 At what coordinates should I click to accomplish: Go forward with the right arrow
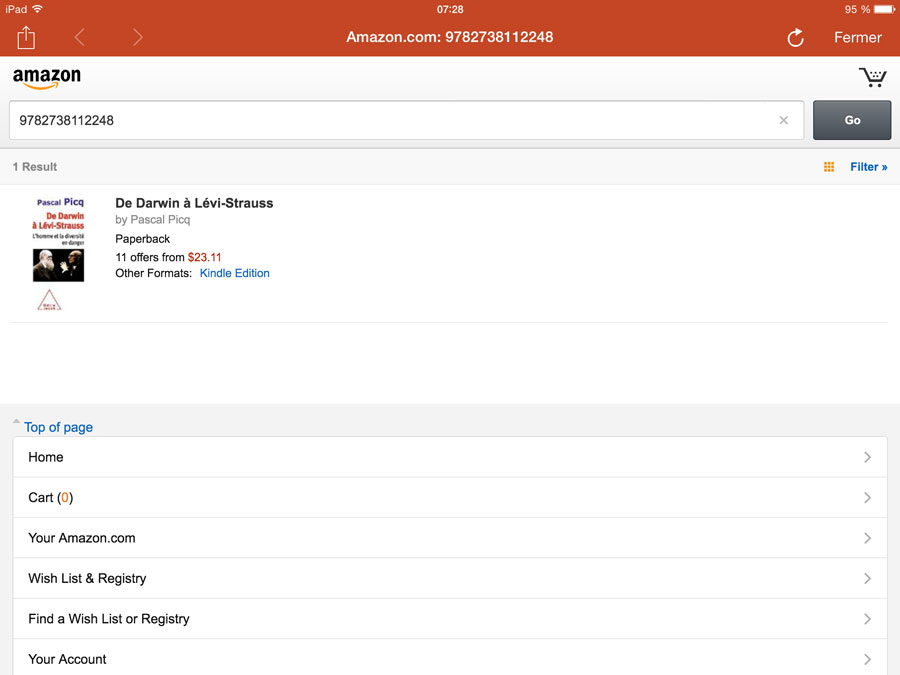click(x=137, y=37)
